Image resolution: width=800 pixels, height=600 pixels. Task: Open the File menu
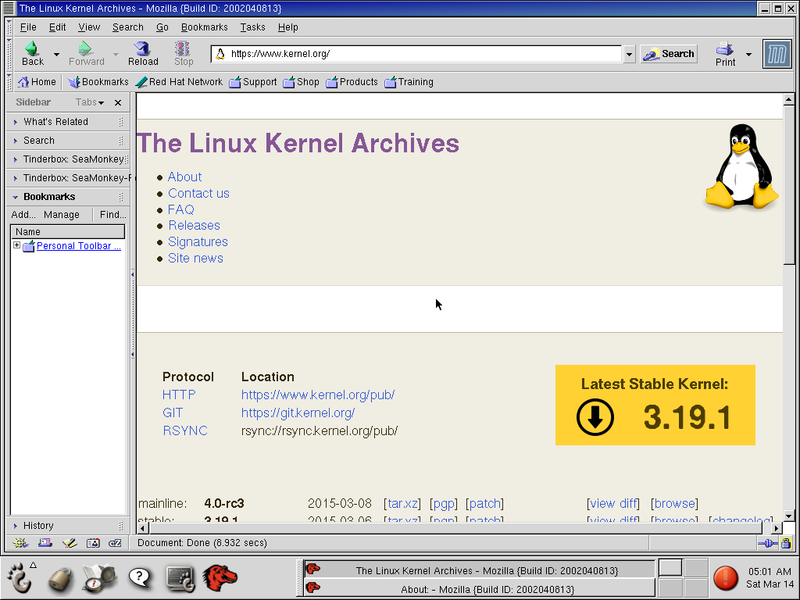(x=28, y=27)
